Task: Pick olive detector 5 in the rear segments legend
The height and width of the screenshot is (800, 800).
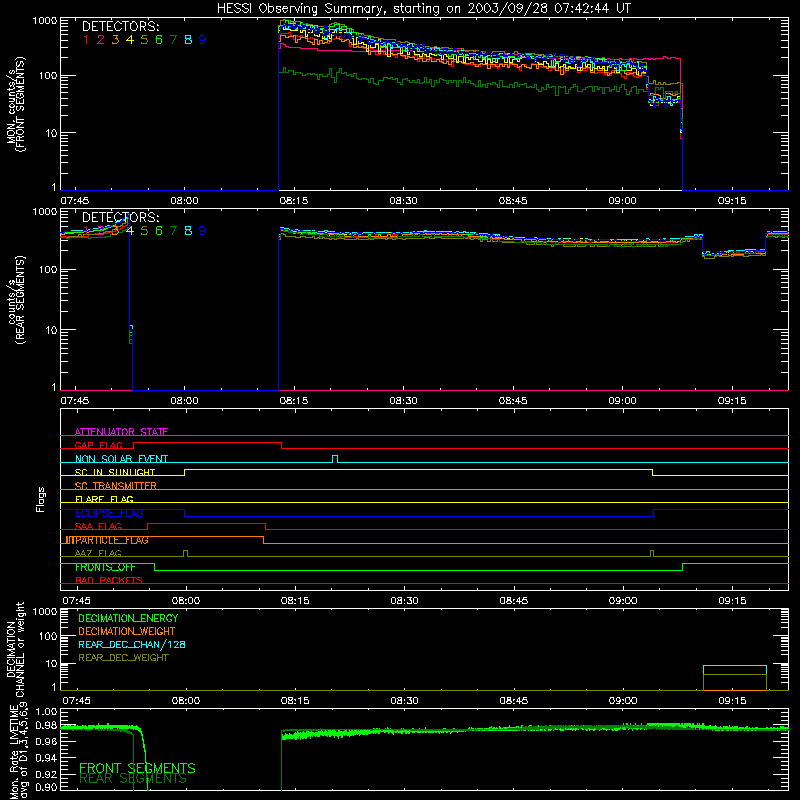Action: (x=144, y=231)
